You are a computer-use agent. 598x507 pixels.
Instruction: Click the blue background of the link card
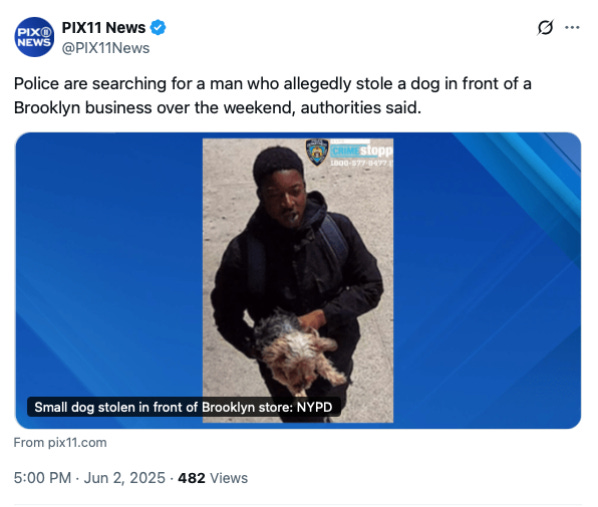(487, 280)
